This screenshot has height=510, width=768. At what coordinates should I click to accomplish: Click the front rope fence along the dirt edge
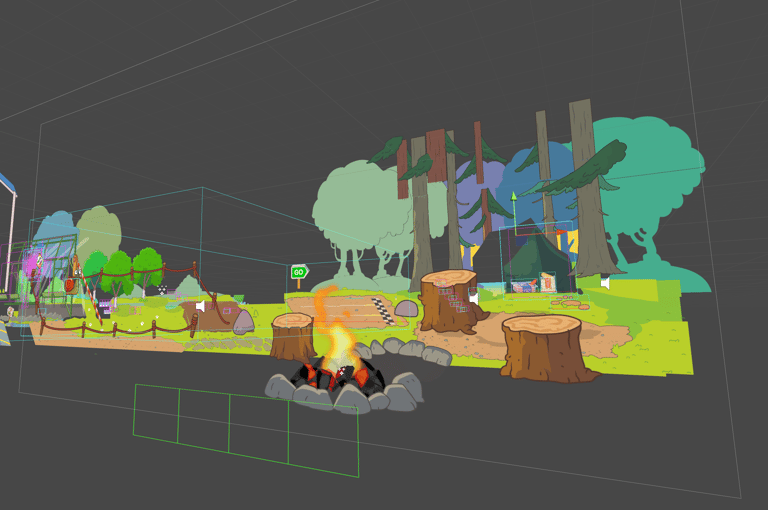click(x=119, y=327)
